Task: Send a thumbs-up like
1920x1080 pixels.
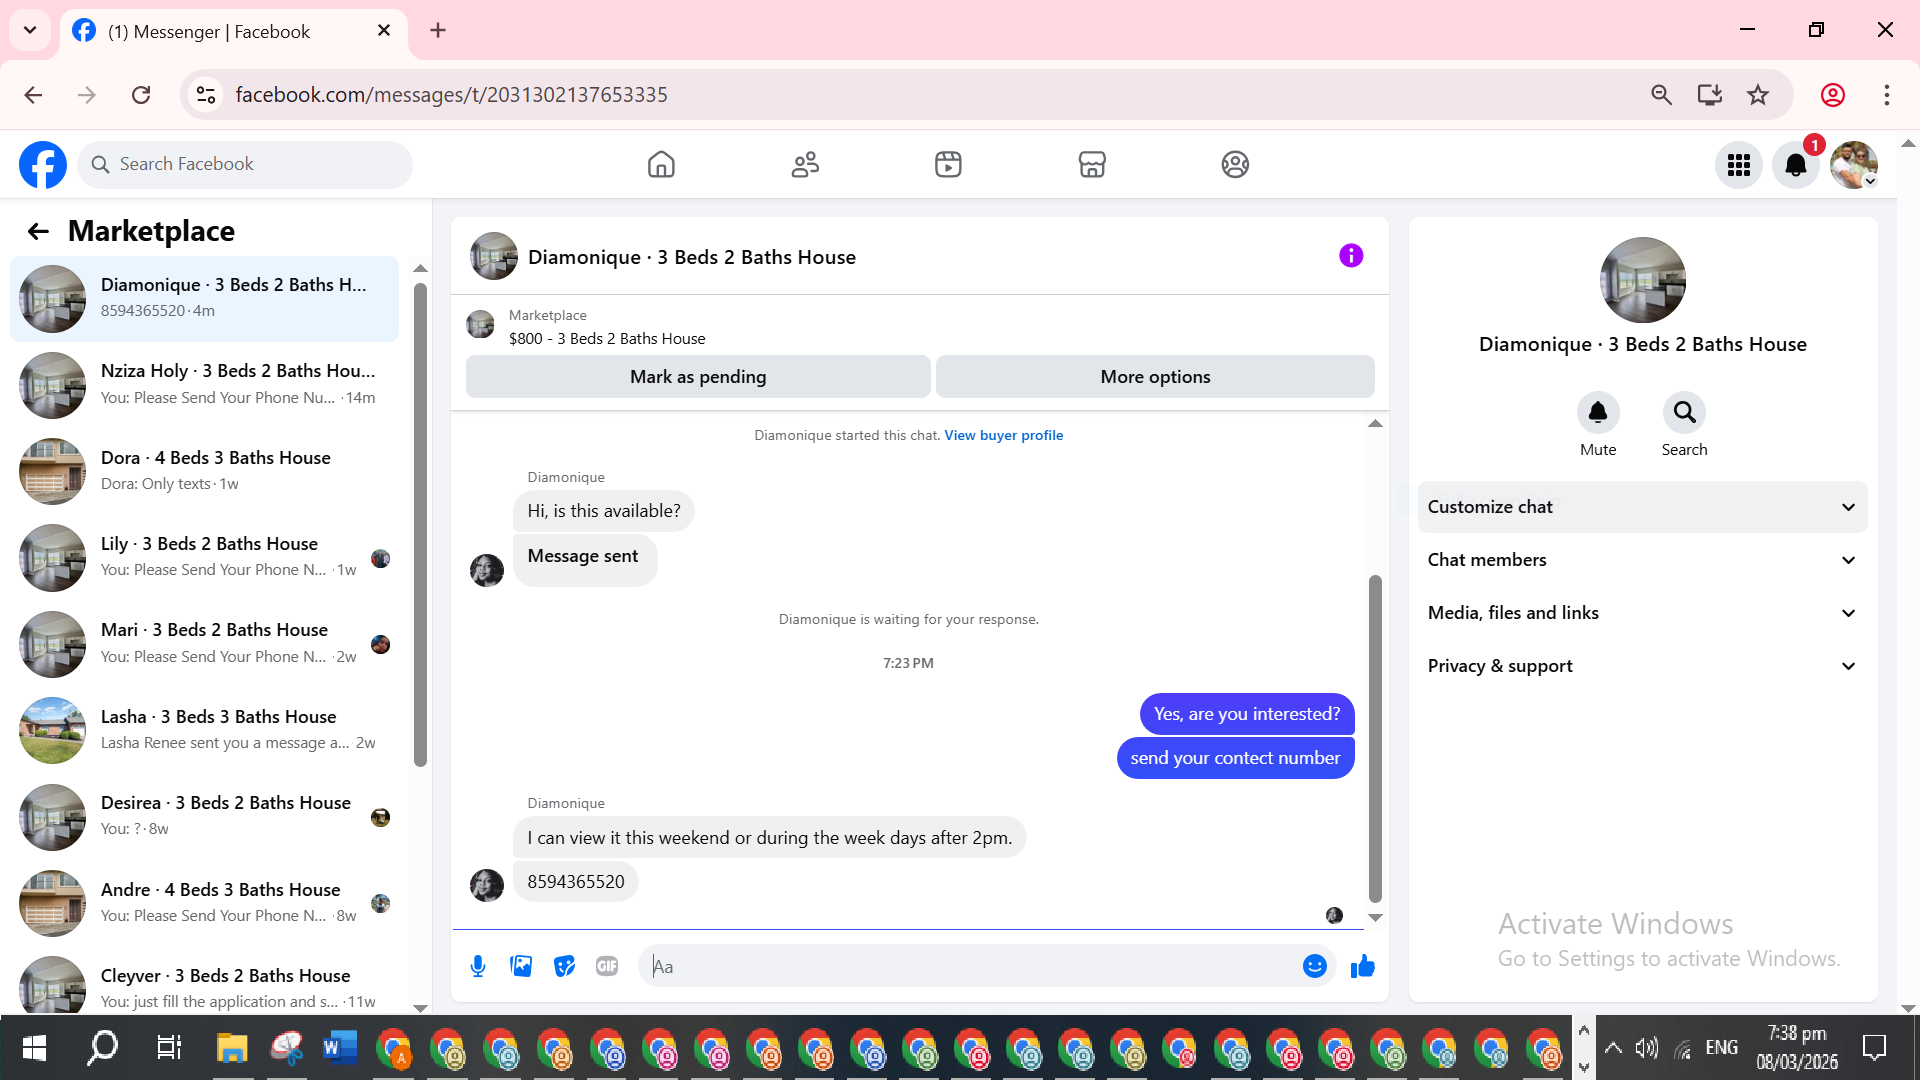Action: coord(1362,966)
